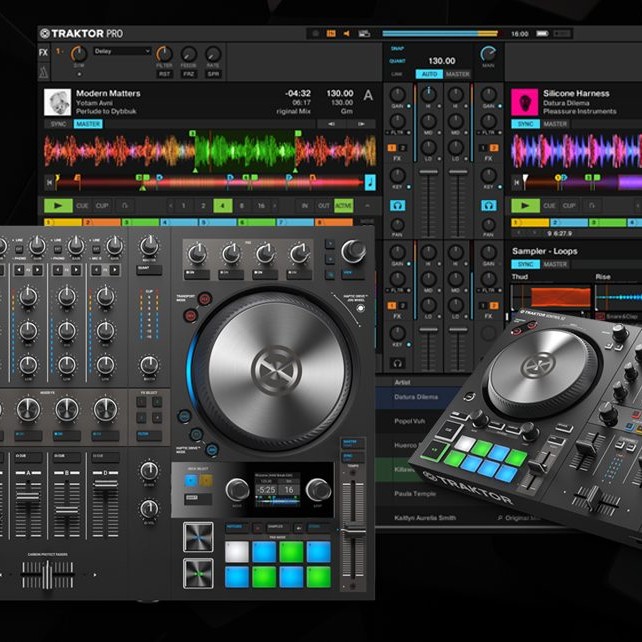Open the Deck A letter options menu
The image size is (642, 642).
[368, 95]
